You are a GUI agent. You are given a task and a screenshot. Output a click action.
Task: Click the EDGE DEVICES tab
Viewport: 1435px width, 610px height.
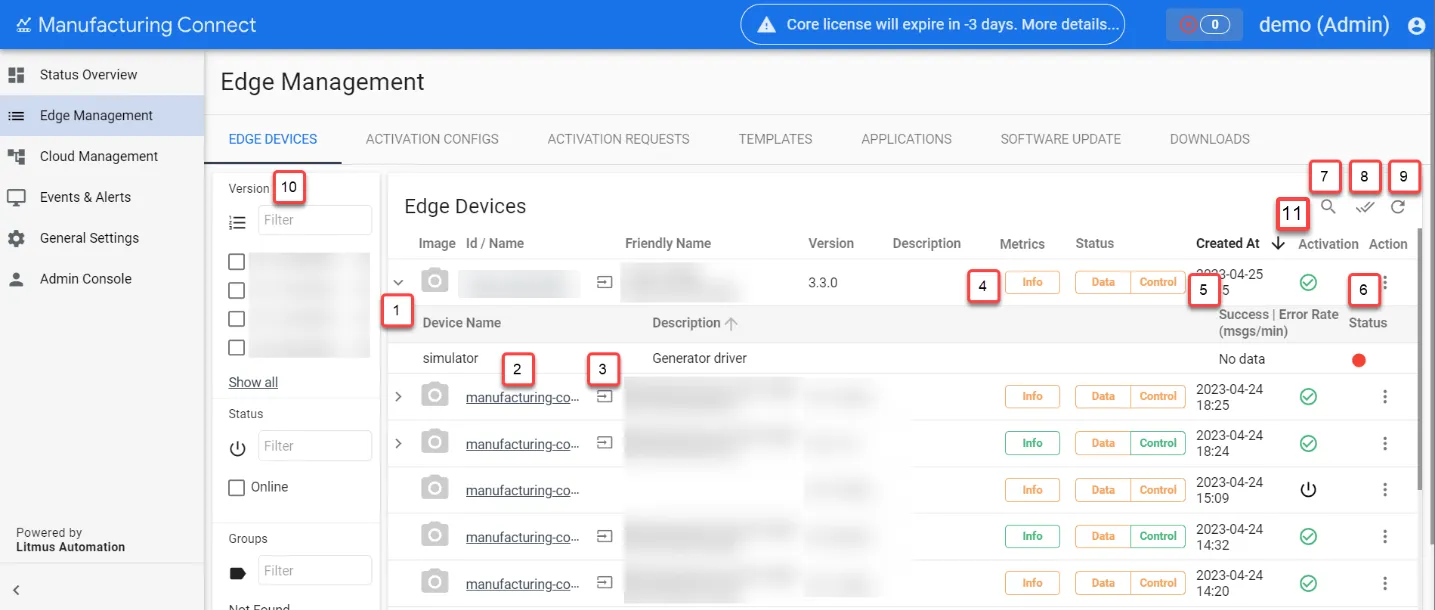[x=273, y=139]
